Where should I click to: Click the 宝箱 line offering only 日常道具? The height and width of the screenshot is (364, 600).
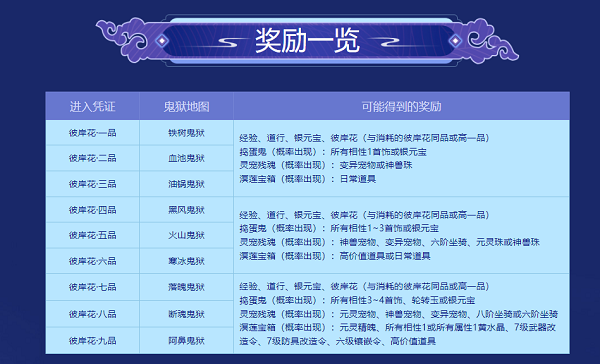(308, 179)
